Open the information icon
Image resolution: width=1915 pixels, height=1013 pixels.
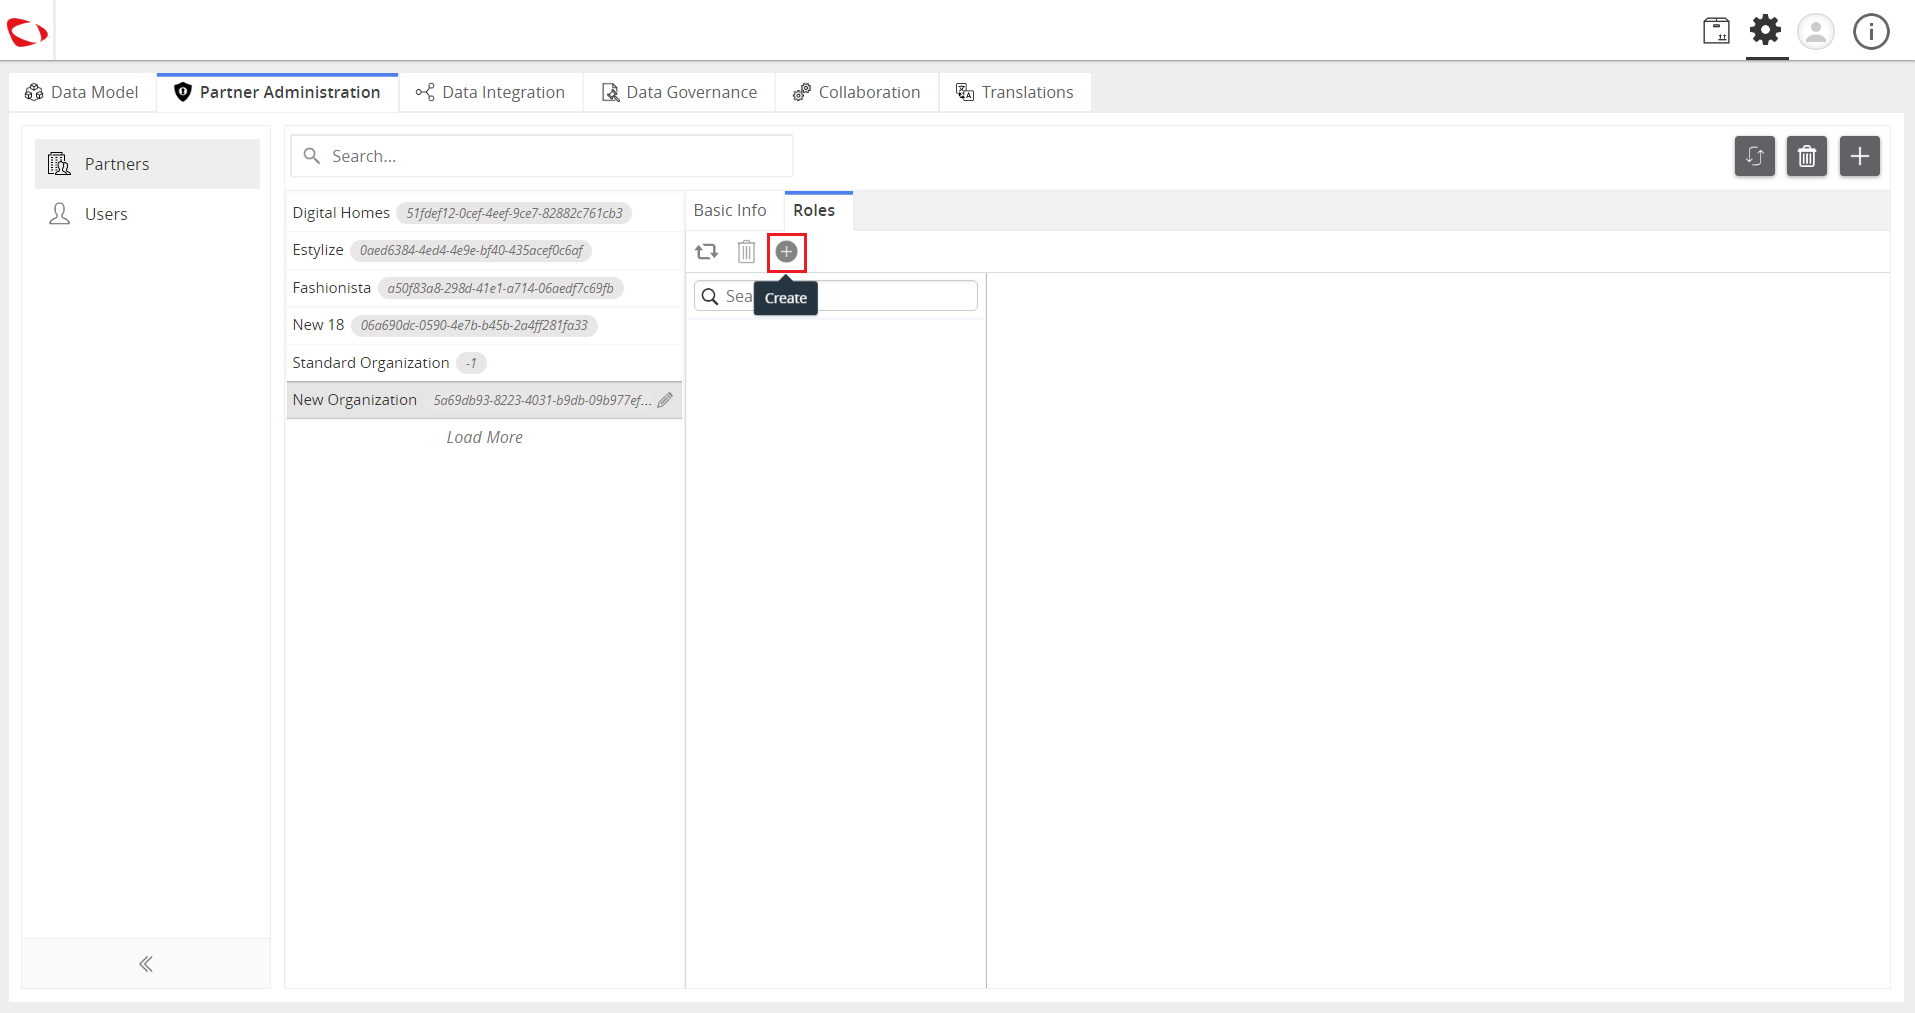(x=1871, y=31)
